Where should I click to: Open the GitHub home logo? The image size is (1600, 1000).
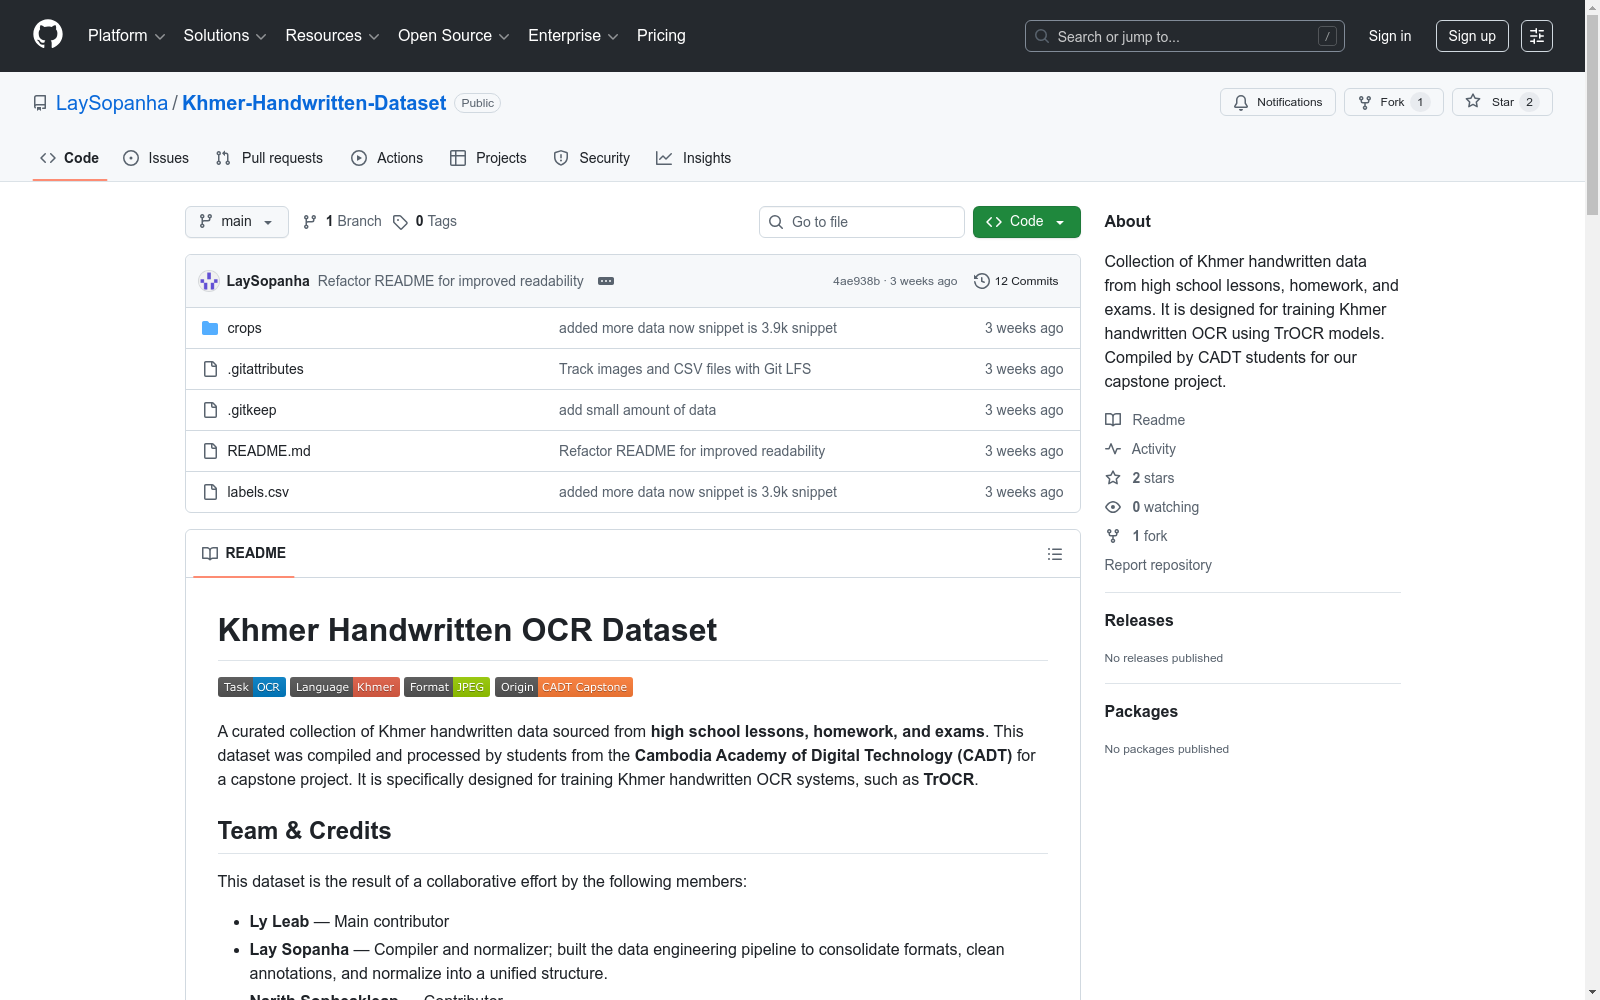48,35
